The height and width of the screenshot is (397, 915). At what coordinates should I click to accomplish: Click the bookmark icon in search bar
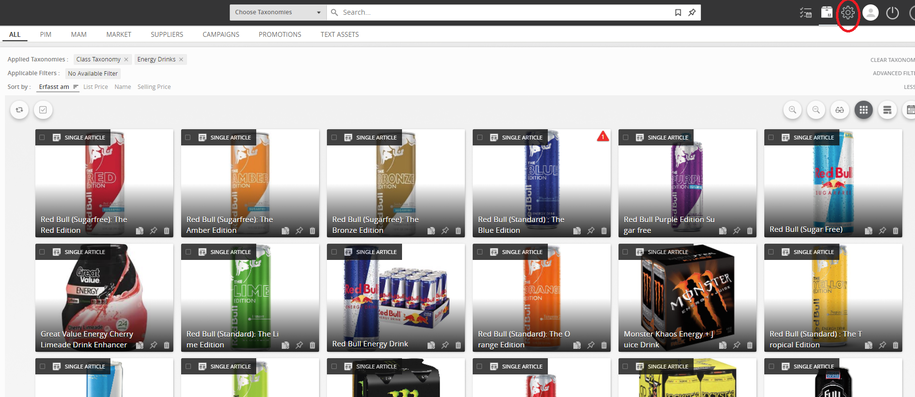[x=677, y=12]
